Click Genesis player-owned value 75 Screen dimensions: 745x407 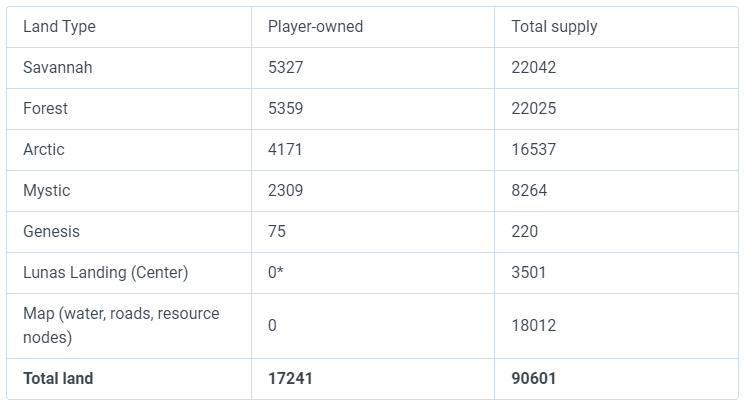pyautogui.click(x=277, y=231)
